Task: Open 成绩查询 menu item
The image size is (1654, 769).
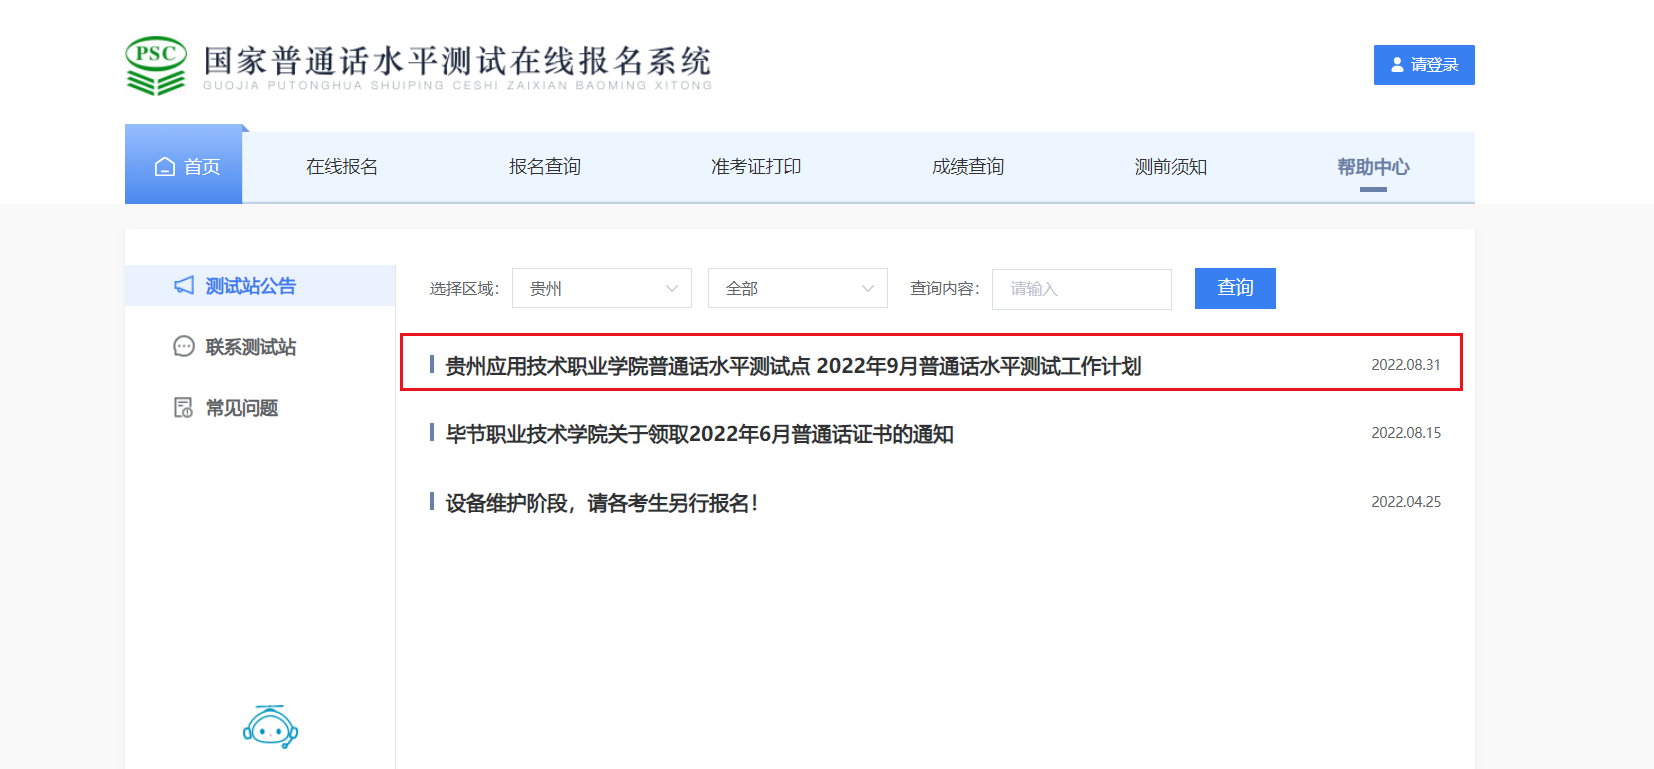Action: pyautogui.click(x=968, y=167)
